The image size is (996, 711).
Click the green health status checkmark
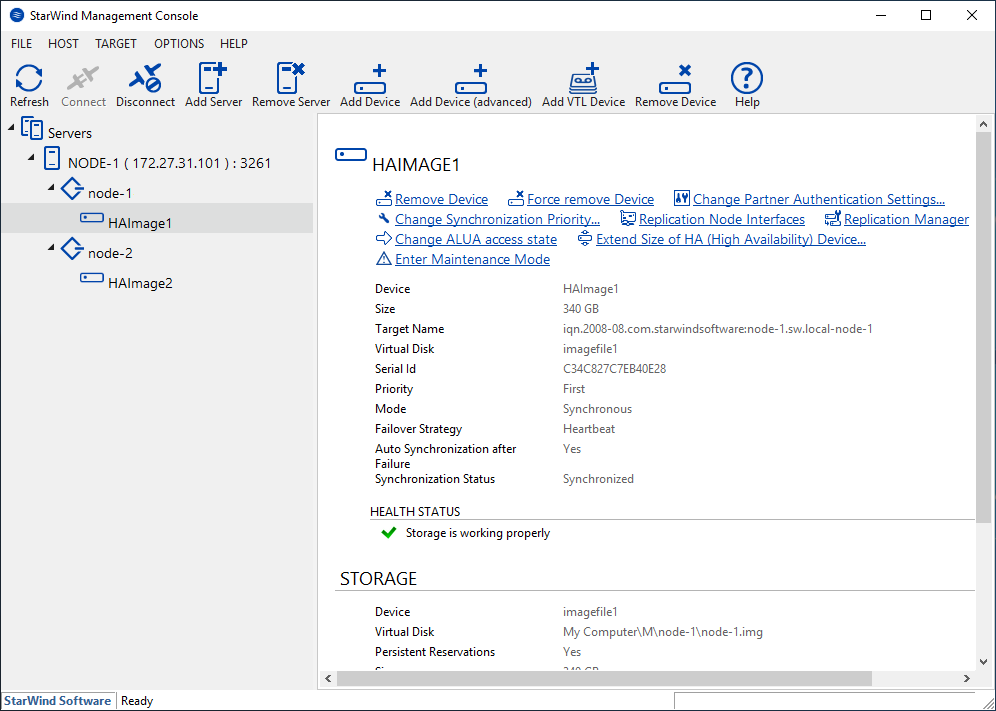[389, 532]
